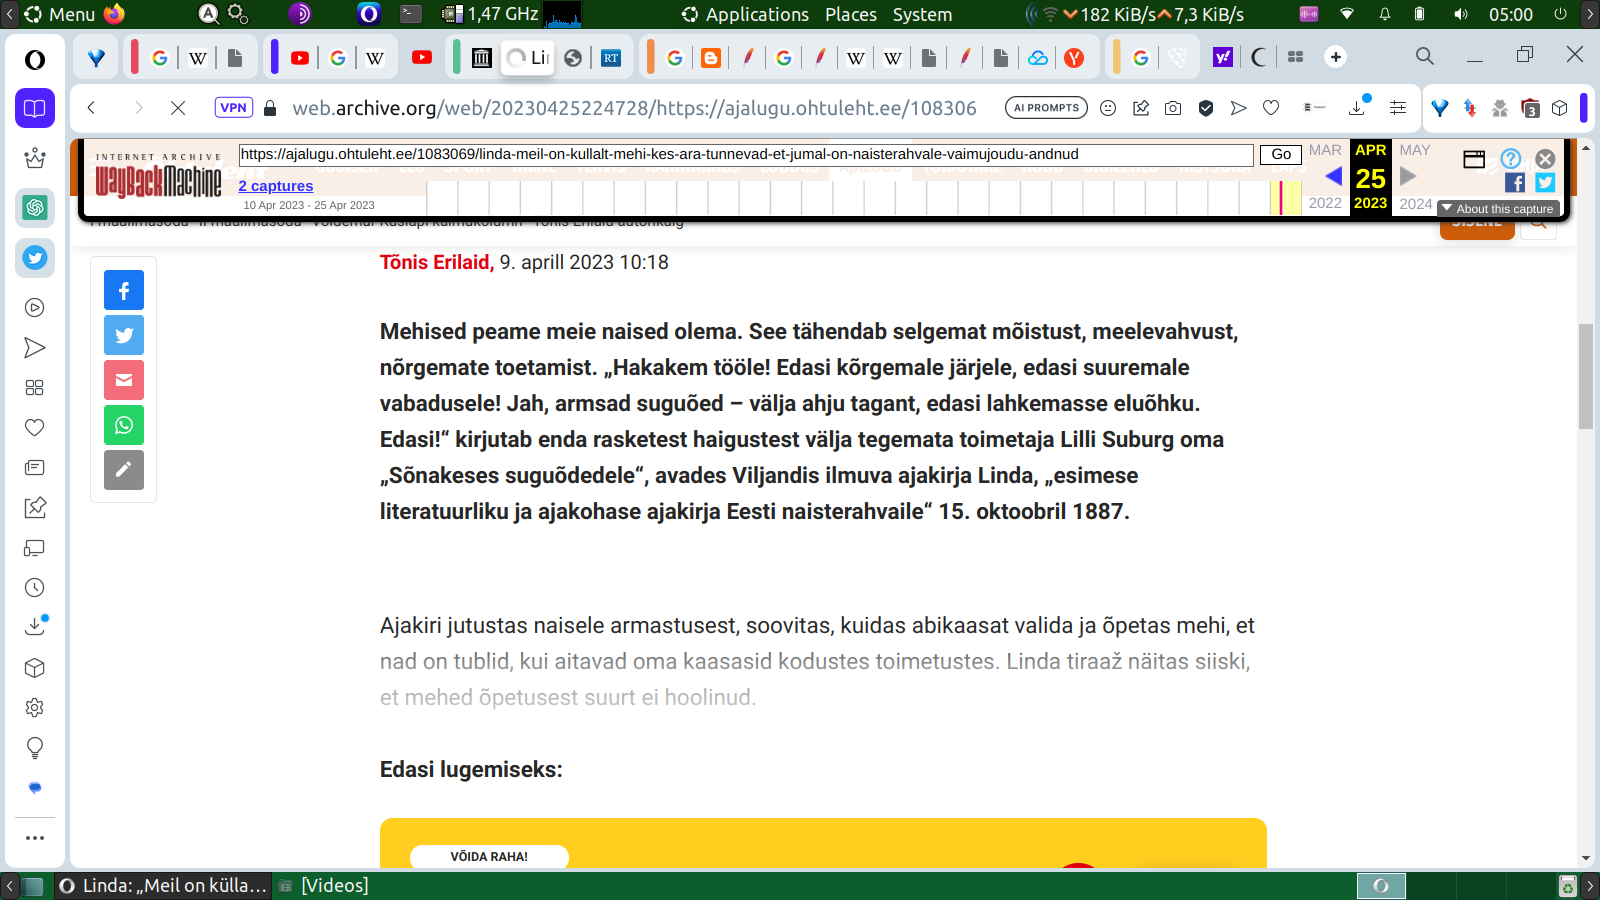This screenshot has height=900, width=1600.
Task: Click the page's vertical scrollbar thumb
Action: [1586, 376]
